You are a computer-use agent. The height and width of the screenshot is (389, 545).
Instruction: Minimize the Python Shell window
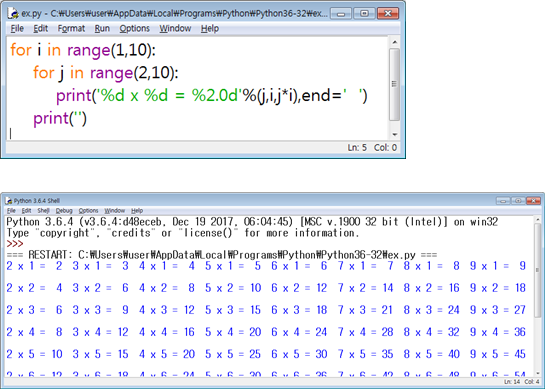click(x=503, y=201)
